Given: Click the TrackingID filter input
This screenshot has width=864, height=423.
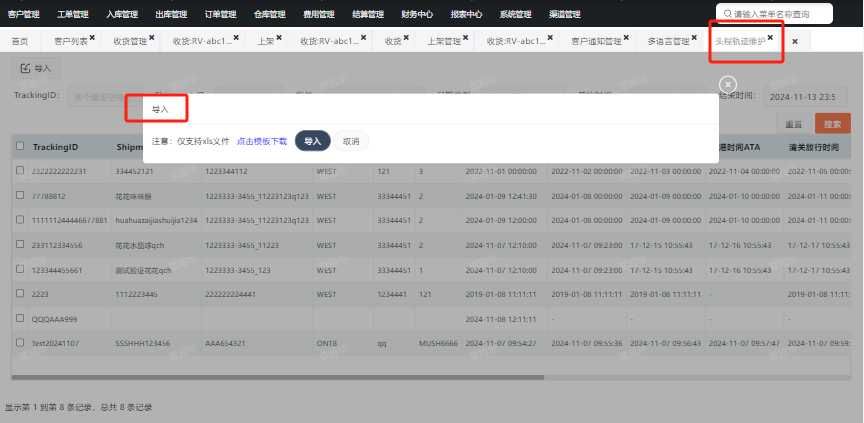Looking at the screenshot, I should pyautogui.click(x=105, y=97).
